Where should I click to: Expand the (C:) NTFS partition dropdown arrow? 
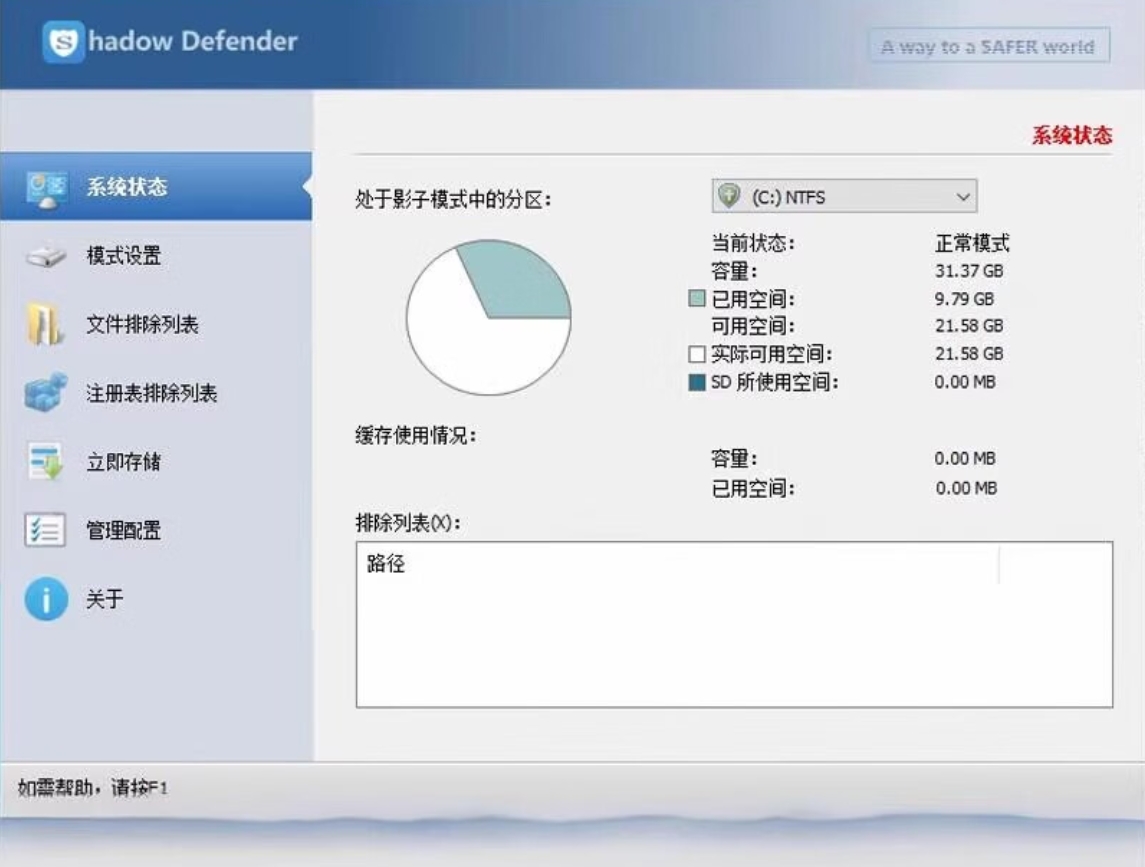click(962, 196)
